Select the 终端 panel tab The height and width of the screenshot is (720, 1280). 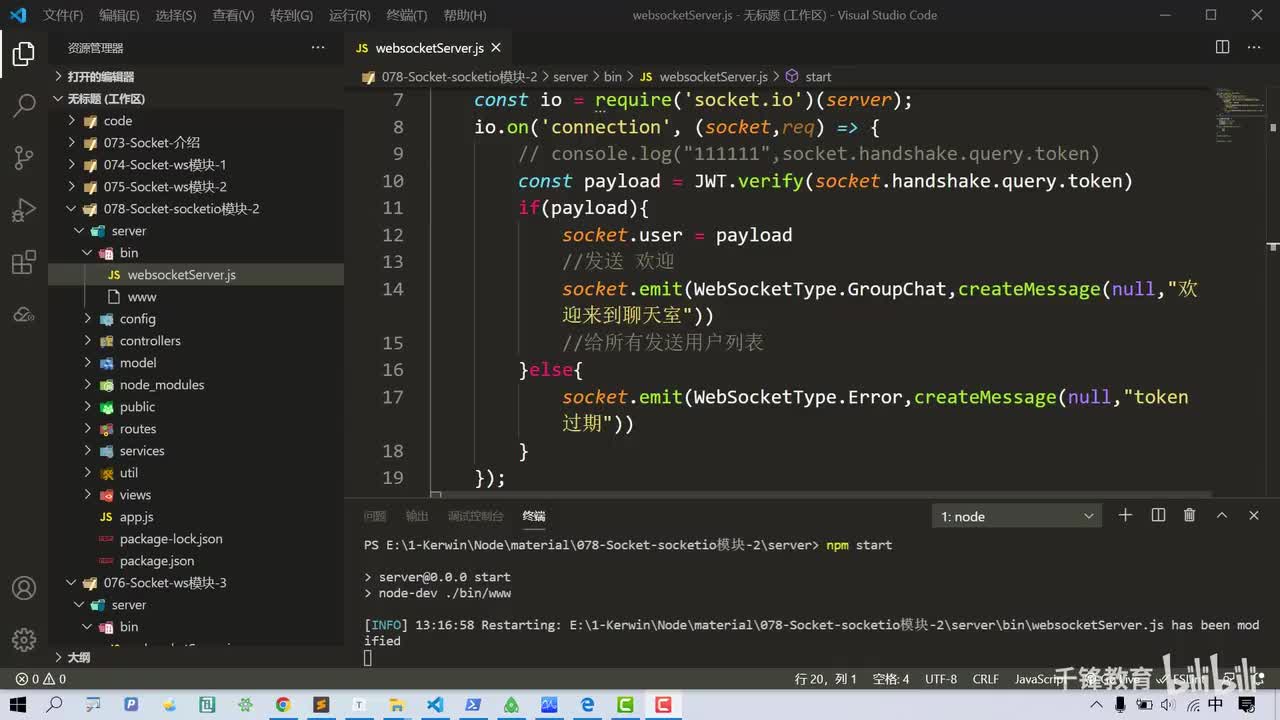534,516
